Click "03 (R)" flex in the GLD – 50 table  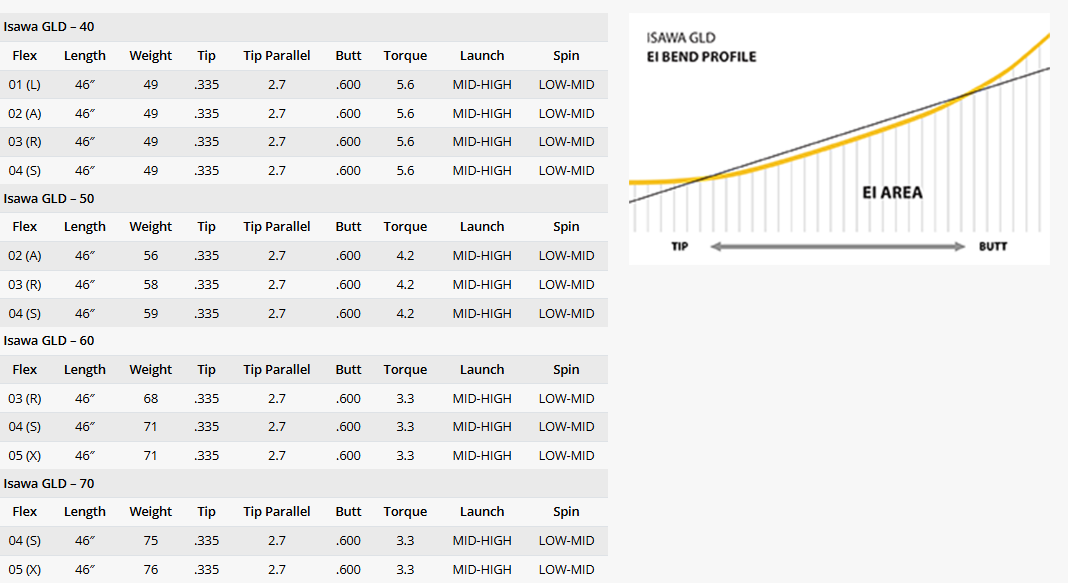click(x=25, y=285)
